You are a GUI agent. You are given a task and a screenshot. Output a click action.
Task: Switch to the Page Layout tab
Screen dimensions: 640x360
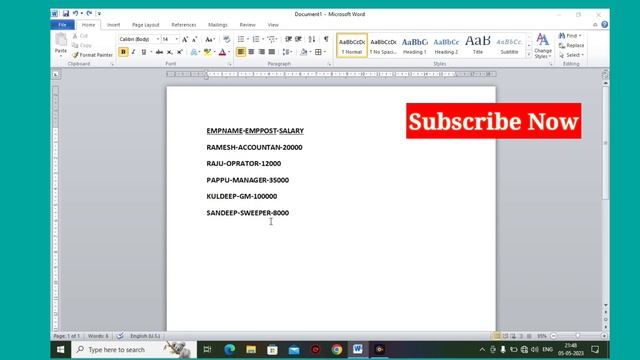click(x=146, y=25)
